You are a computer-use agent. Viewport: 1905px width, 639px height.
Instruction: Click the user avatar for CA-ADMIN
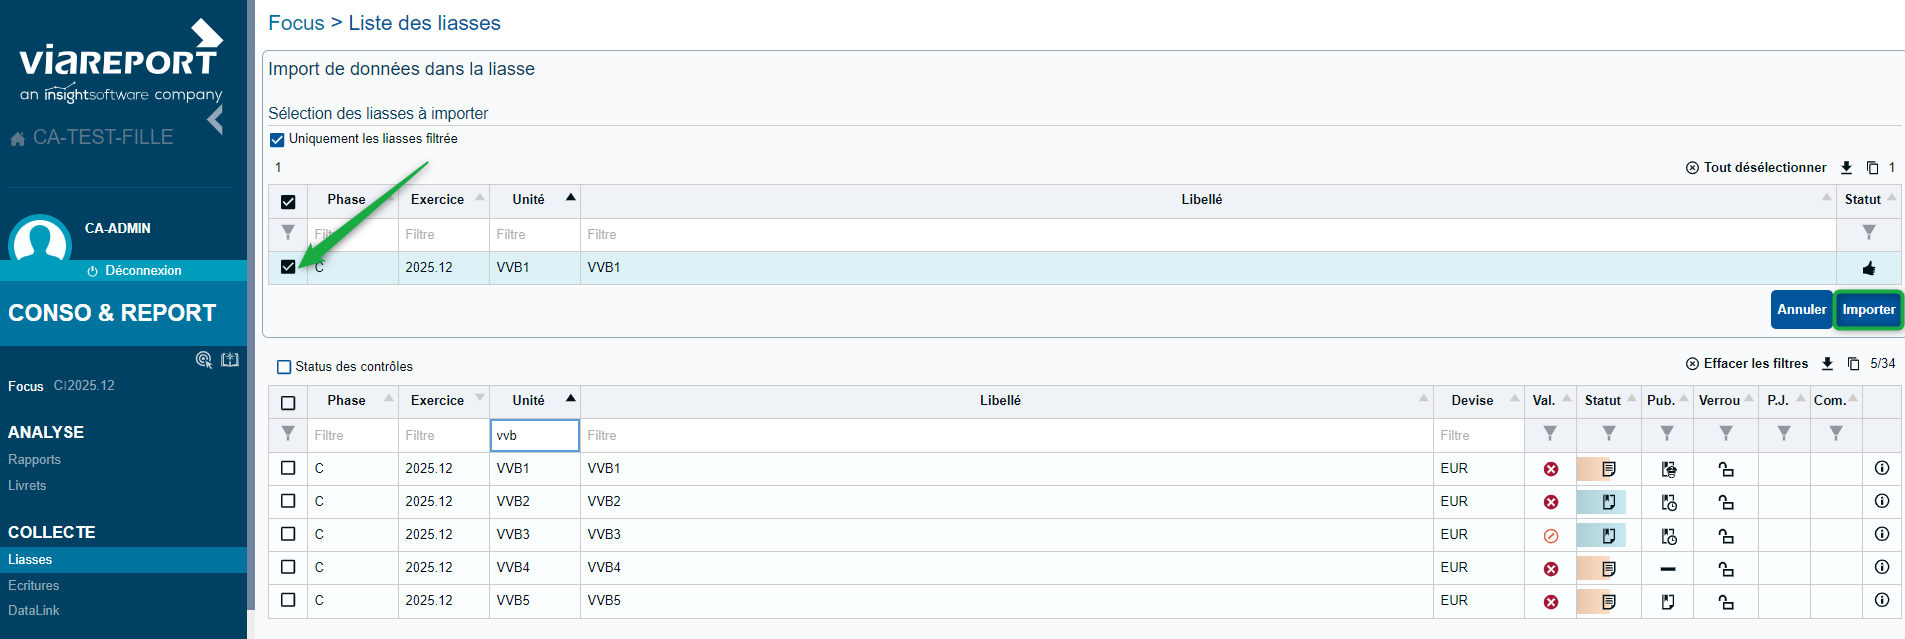pyautogui.click(x=40, y=240)
